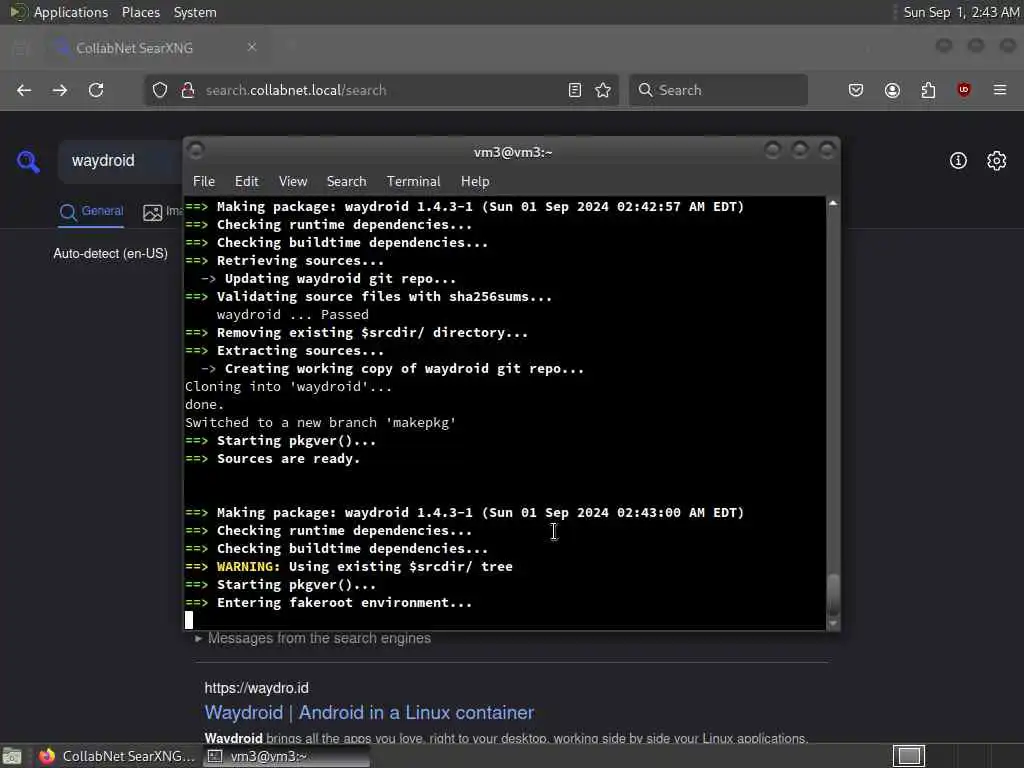The height and width of the screenshot is (768, 1024).
Task: Click the waydroid query search field
Action: click(121, 161)
